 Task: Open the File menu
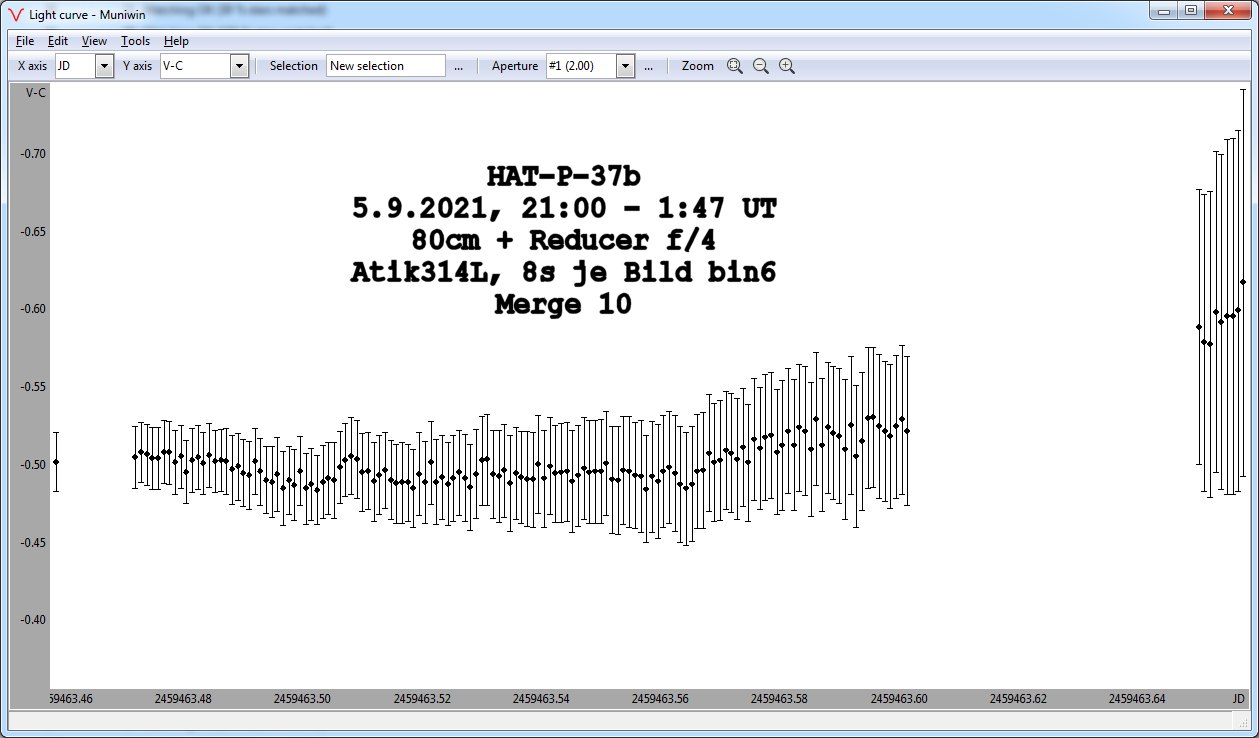tap(25, 41)
